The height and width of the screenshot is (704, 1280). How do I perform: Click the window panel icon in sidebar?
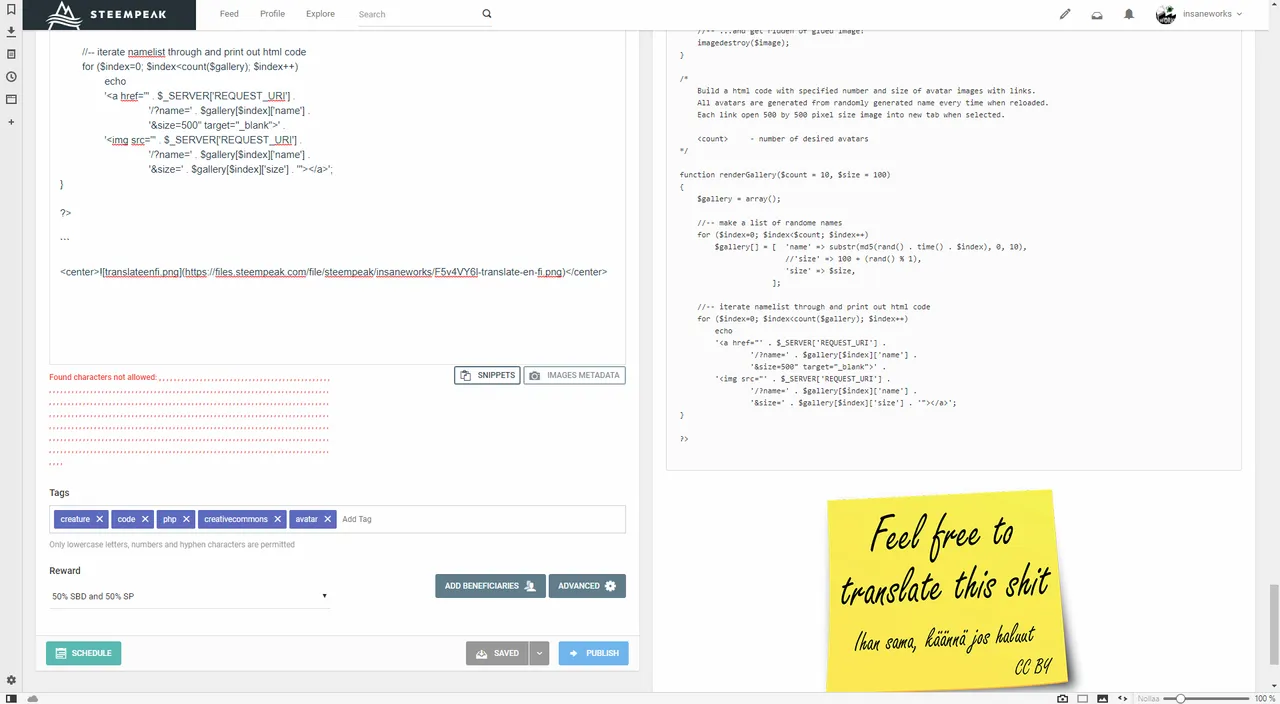(x=11, y=99)
